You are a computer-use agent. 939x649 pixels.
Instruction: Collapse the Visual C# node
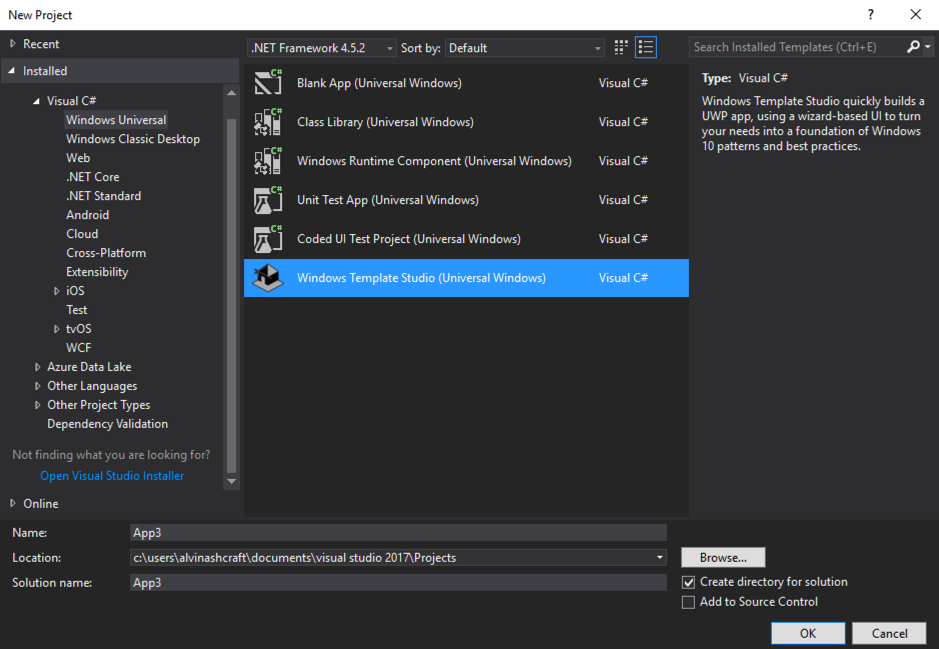(x=37, y=101)
